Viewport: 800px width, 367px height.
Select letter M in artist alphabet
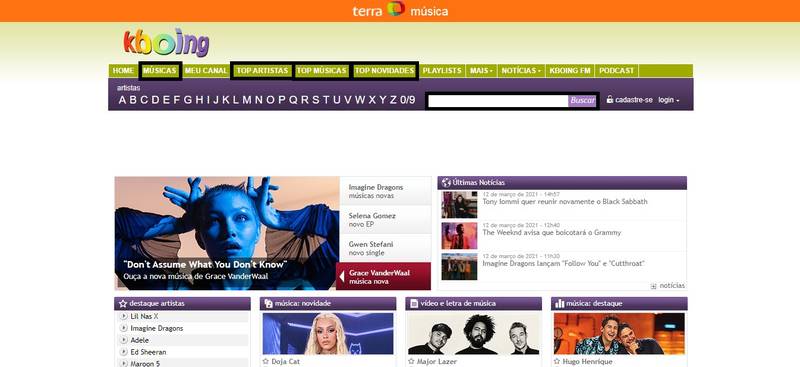point(246,100)
